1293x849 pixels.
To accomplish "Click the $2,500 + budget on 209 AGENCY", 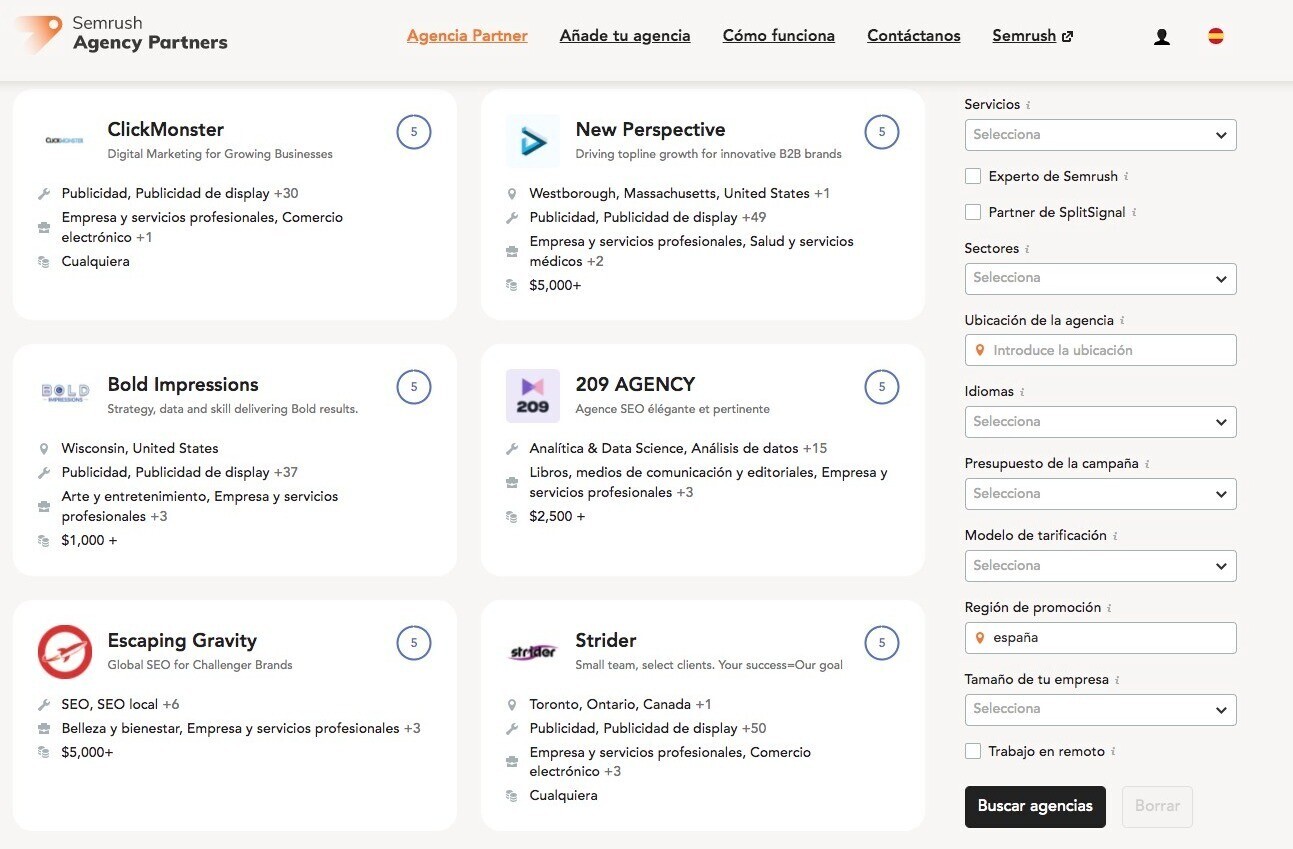I will pos(557,517).
